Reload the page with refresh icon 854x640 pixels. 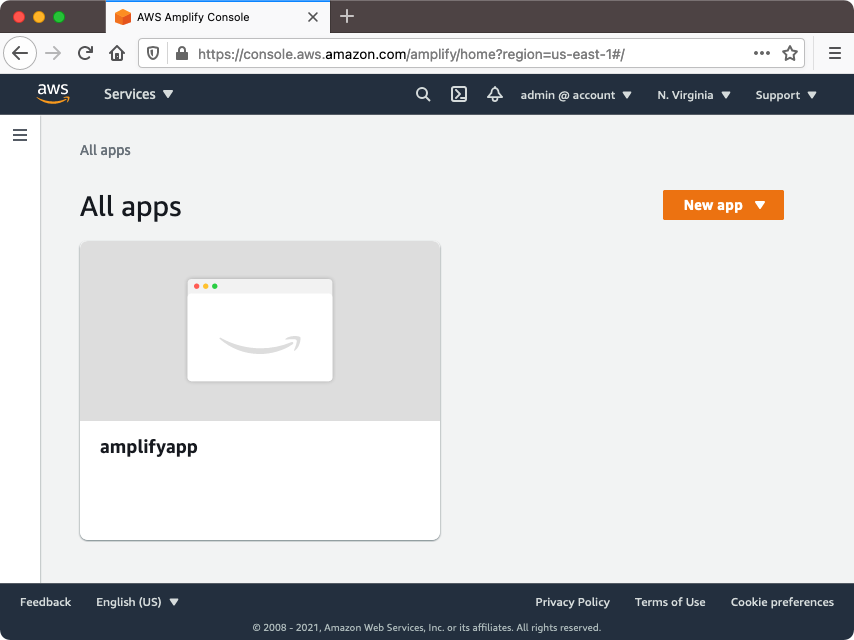[85, 53]
